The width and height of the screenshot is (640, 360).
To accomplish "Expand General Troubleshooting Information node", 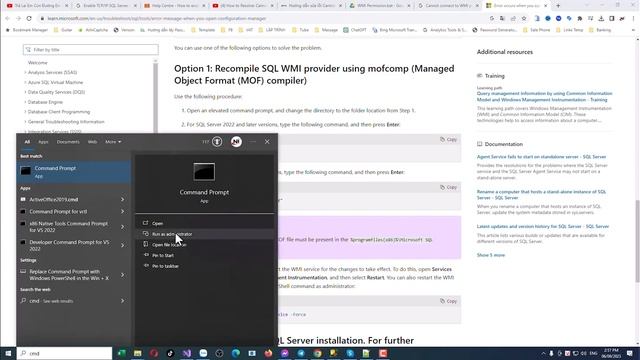I will (x=25, y=122).
